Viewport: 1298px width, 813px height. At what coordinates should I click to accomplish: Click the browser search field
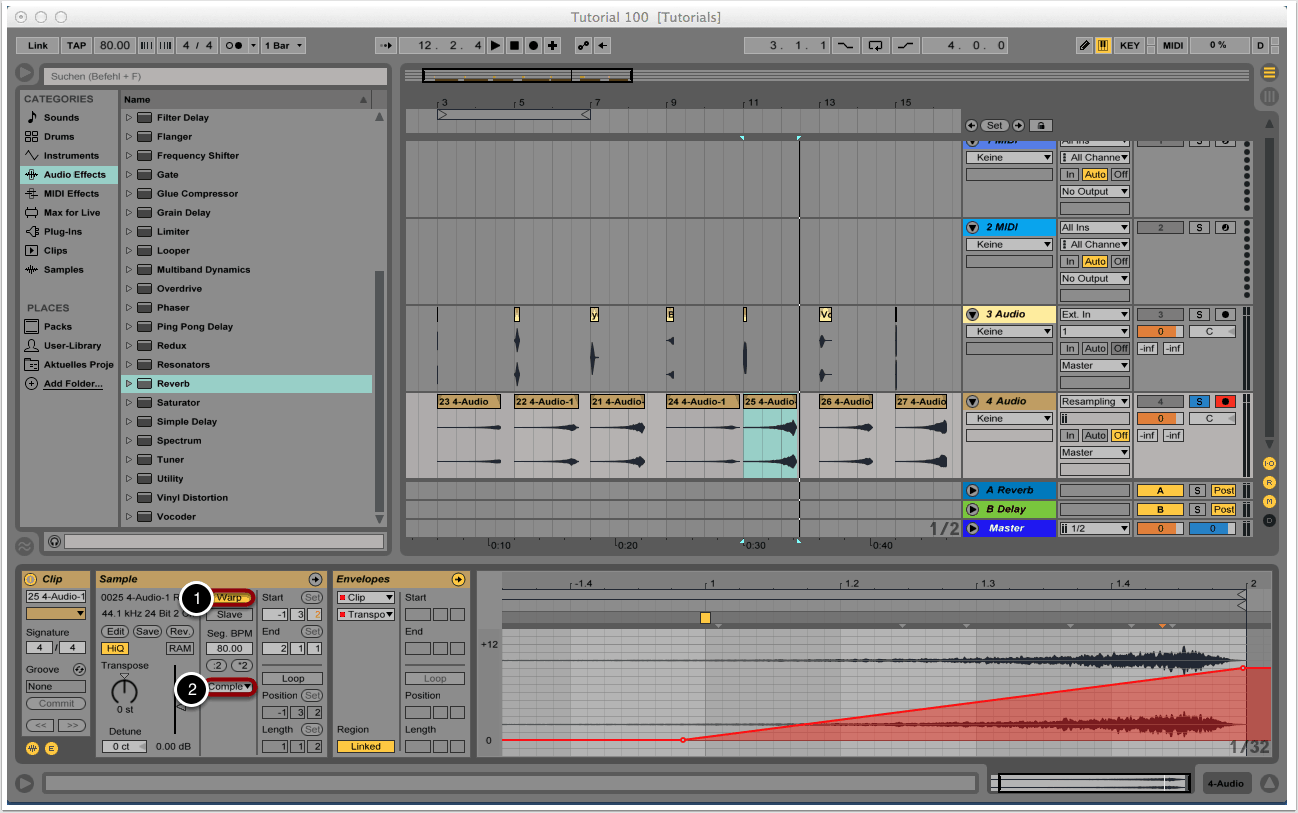pos(215,76)
